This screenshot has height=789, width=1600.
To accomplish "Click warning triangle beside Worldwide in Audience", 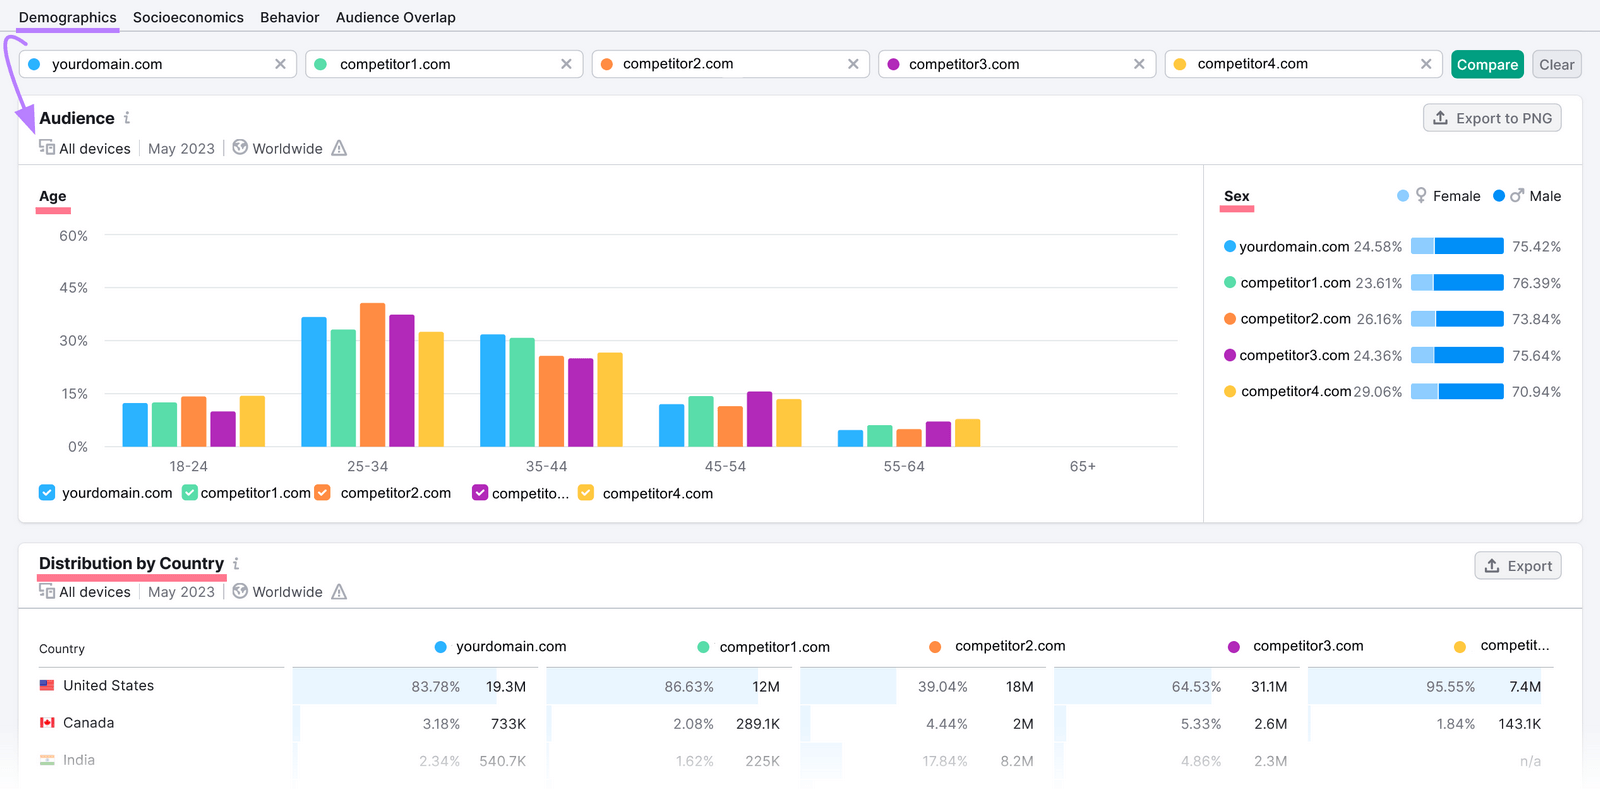I will [x=339, y=148].
